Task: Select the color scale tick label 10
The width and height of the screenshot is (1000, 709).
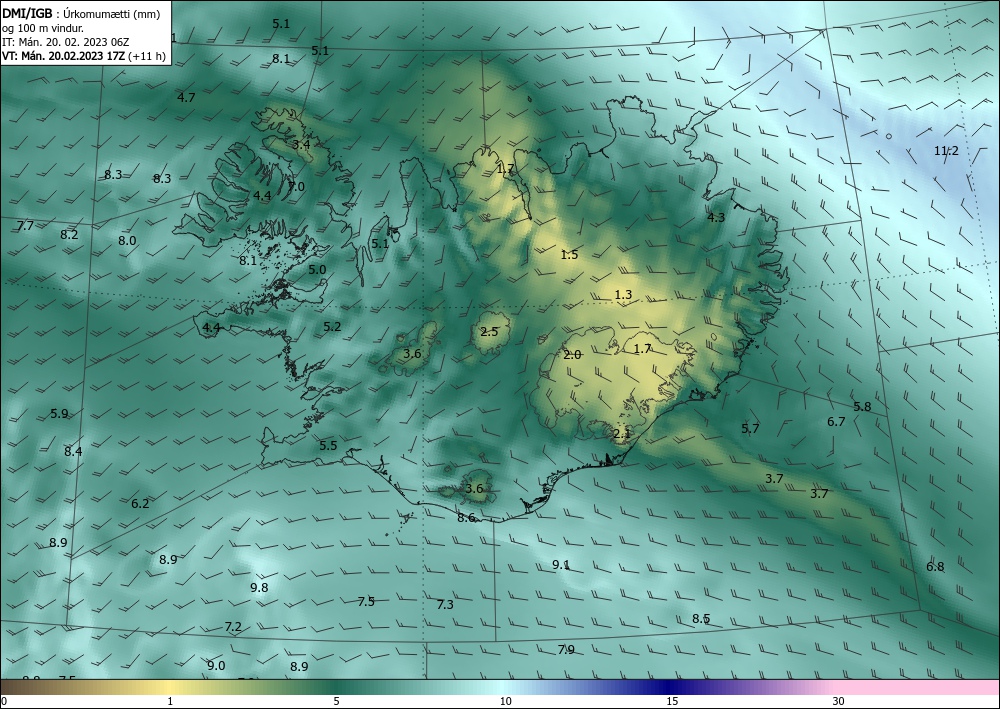Action: coord(505,701)
